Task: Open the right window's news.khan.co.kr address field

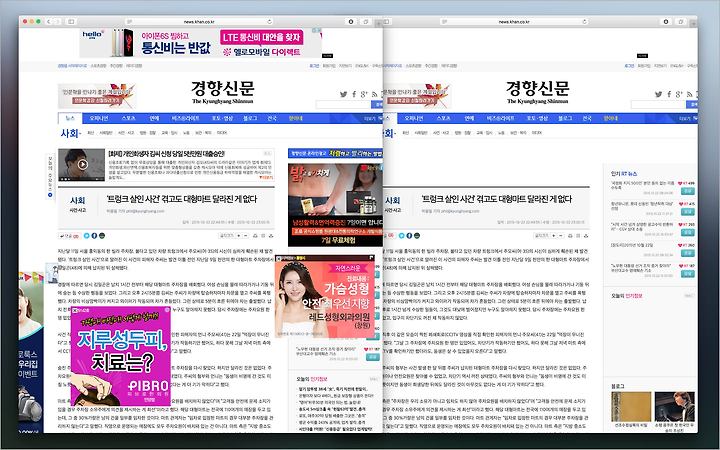Action: coord(514,22)
